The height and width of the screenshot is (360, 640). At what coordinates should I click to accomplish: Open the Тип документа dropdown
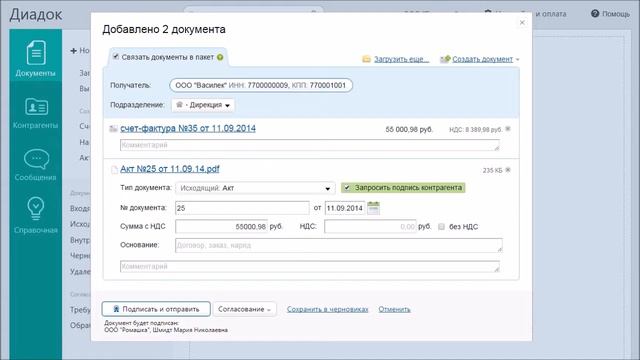[255, 188]
